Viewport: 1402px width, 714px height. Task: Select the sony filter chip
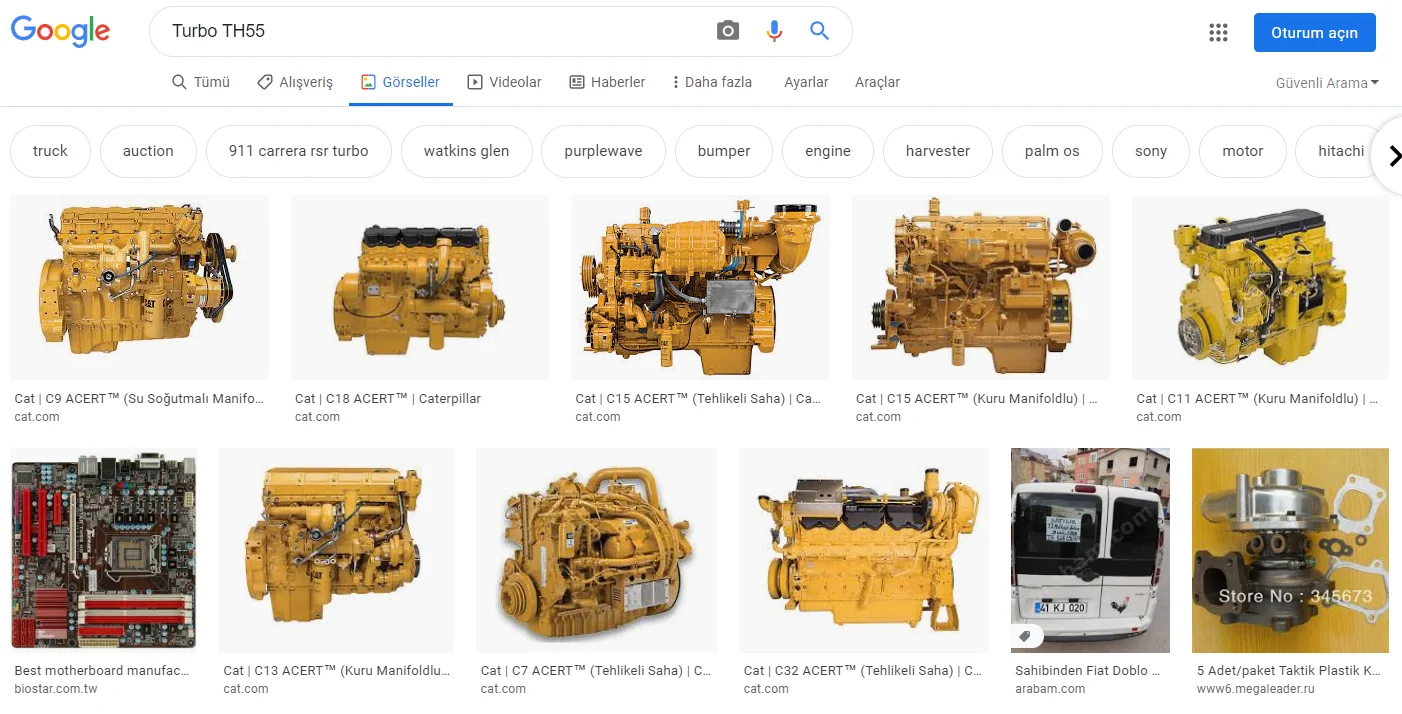pyautogui.click(x=1151, y=151)
